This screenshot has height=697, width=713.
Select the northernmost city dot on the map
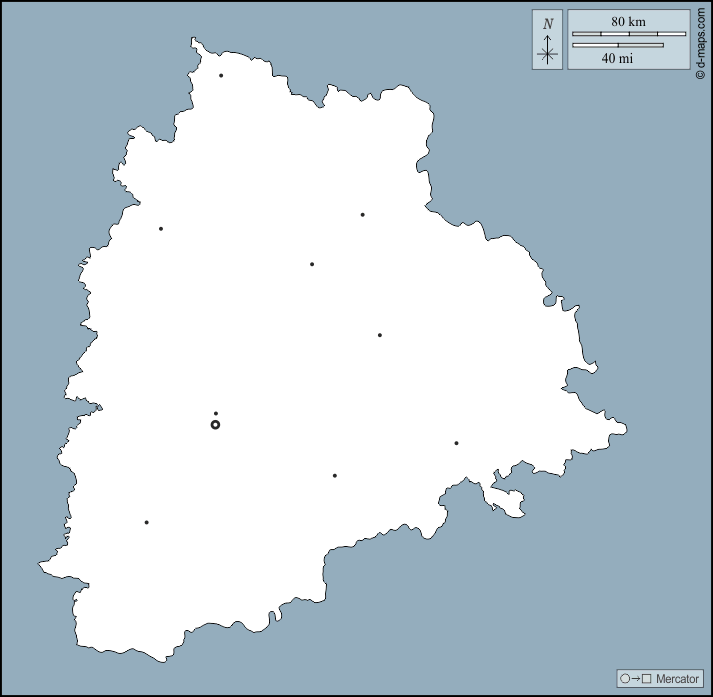pyautogui.click(x=221, y=75)
